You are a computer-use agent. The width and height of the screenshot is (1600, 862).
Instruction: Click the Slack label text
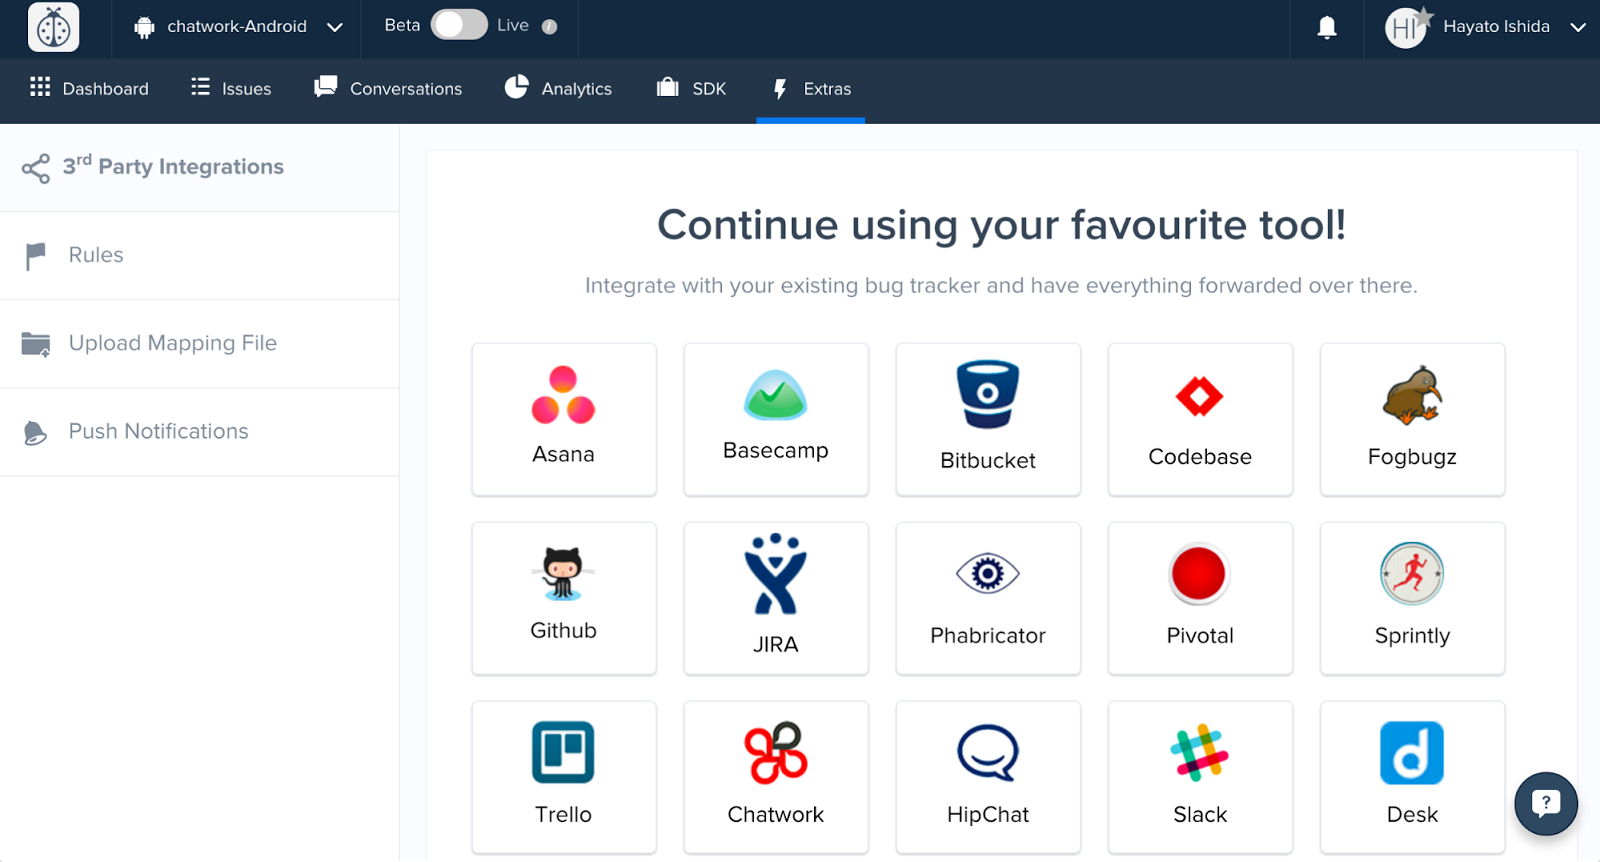(x=1200, y=815)
